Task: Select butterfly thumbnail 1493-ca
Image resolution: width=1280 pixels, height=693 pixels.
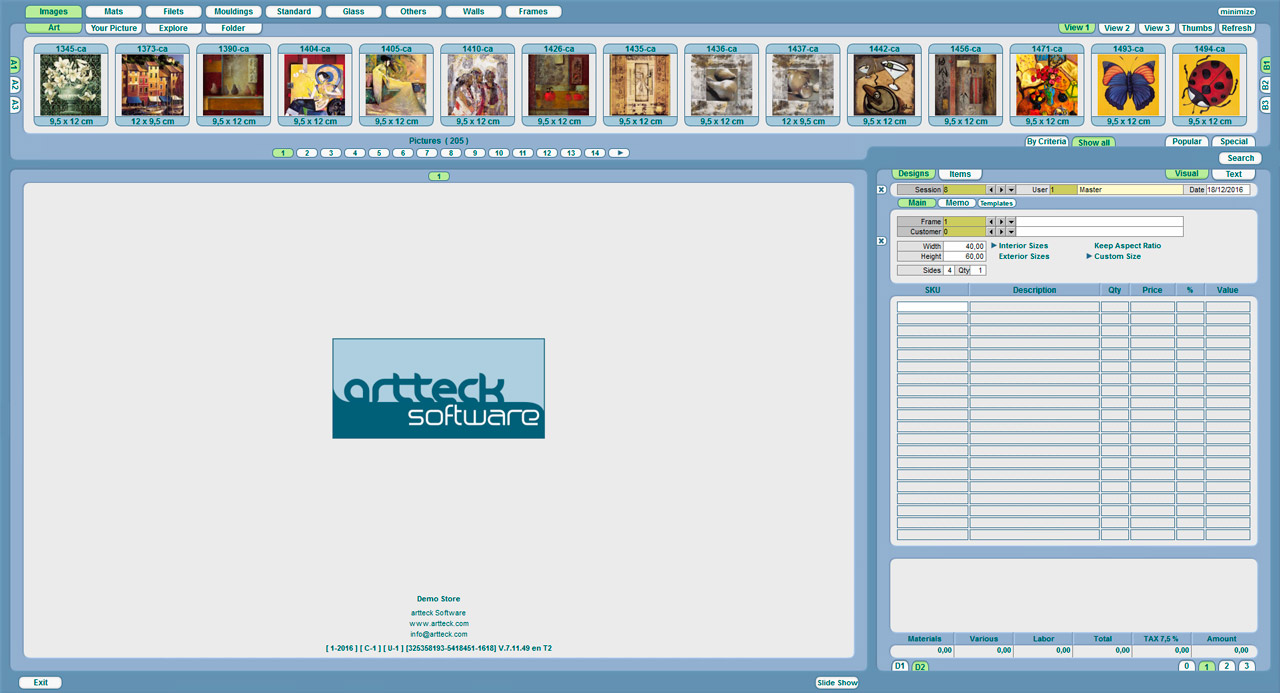Action: pos(1128,85)
